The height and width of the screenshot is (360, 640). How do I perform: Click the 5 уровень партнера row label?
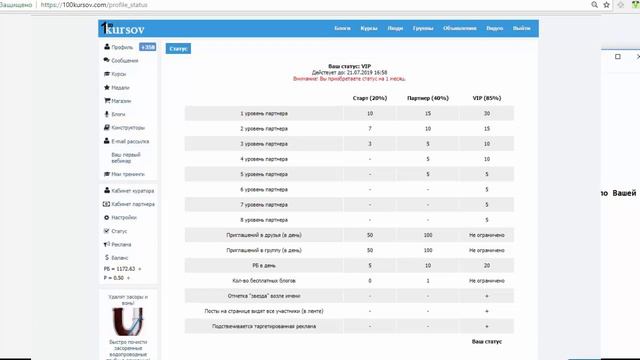tap(264, 174)
